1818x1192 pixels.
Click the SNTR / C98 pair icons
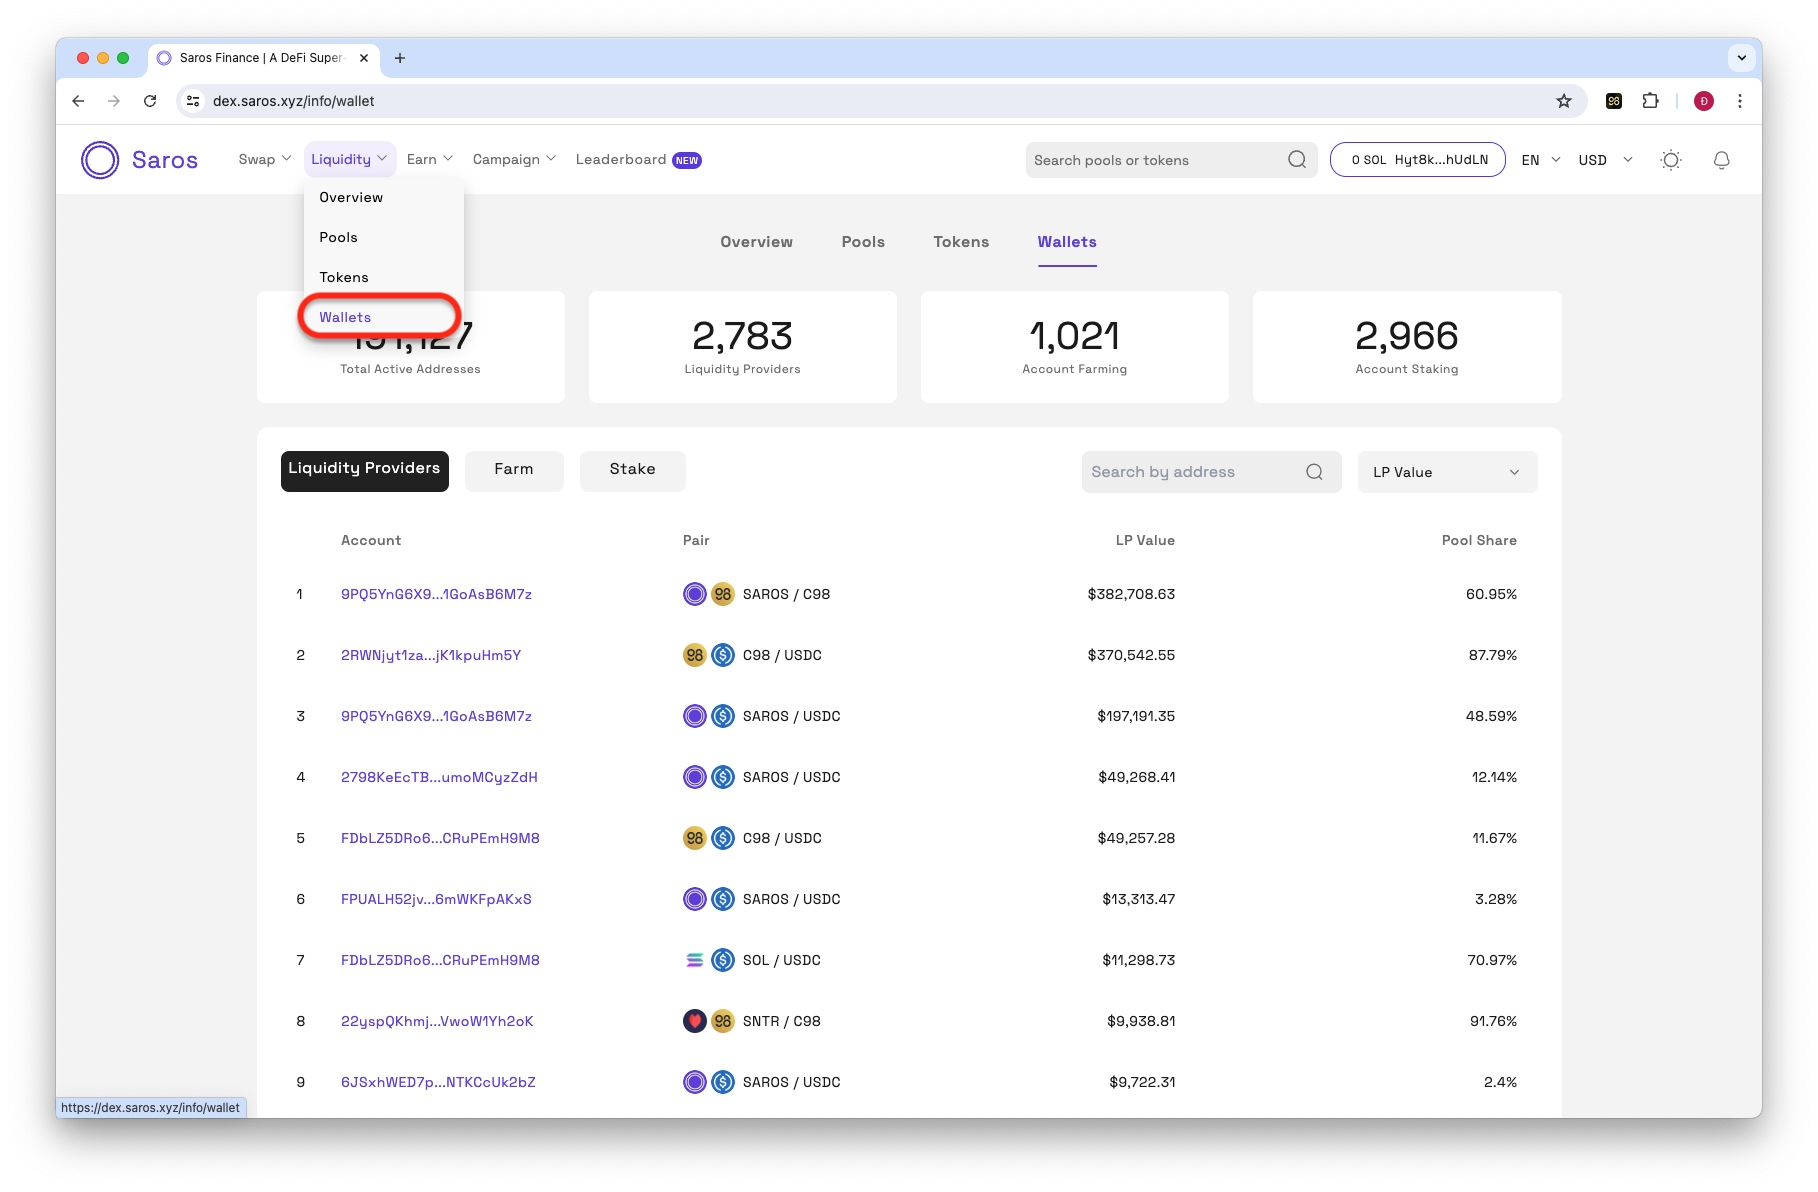(x=709, y=1021)
